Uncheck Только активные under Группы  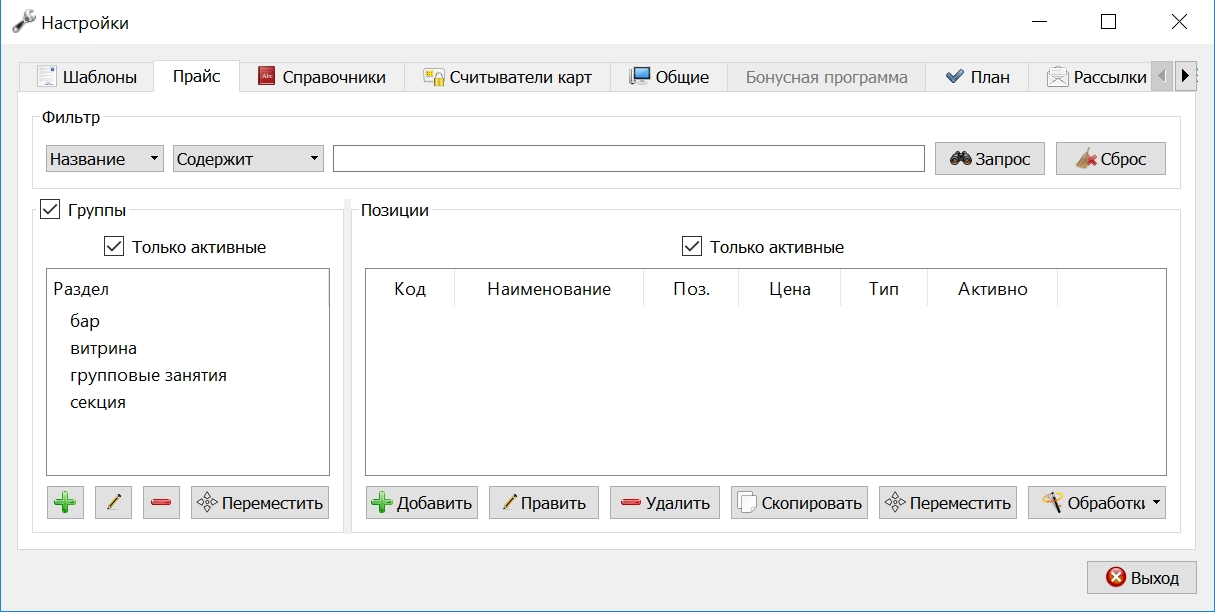pos(114,246)
